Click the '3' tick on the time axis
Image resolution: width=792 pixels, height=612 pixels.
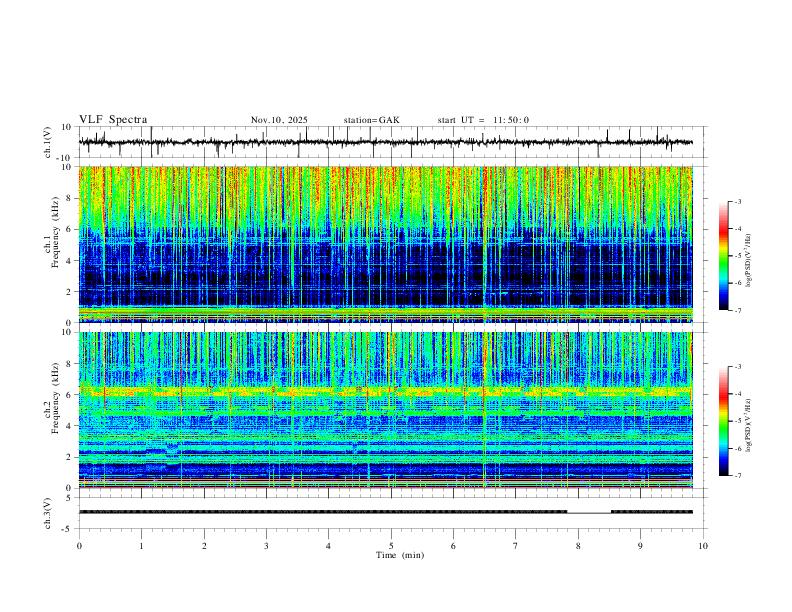click(x=266, y=546)
